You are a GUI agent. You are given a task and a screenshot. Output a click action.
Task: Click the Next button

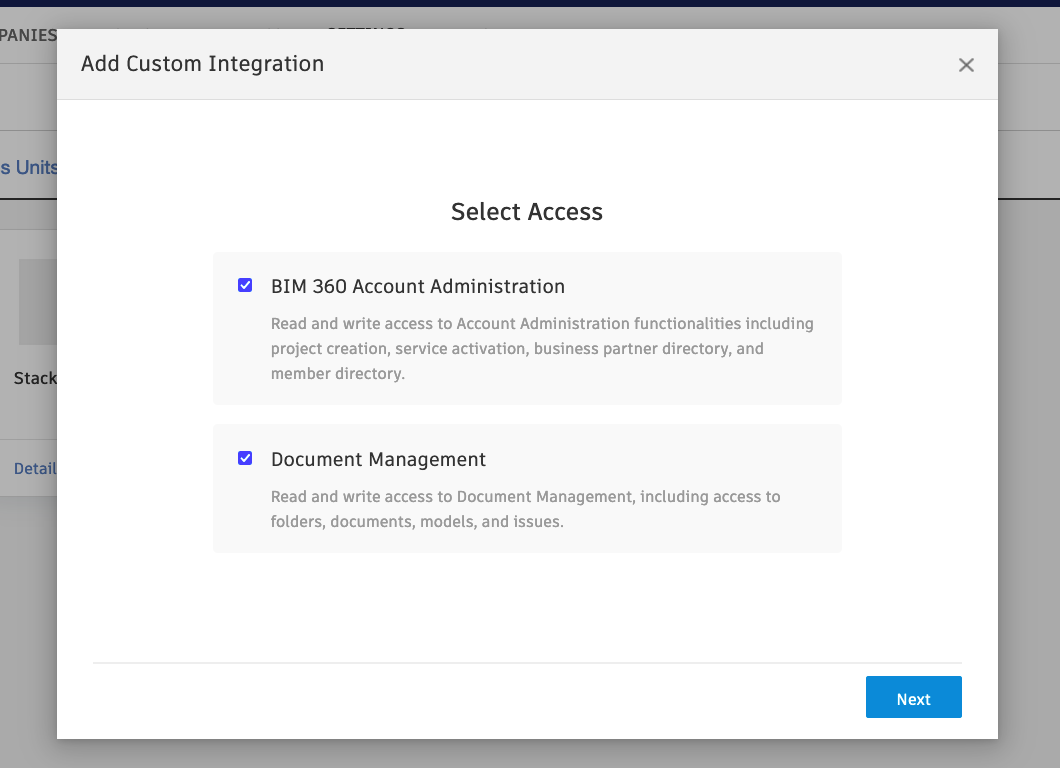[912, 697]
